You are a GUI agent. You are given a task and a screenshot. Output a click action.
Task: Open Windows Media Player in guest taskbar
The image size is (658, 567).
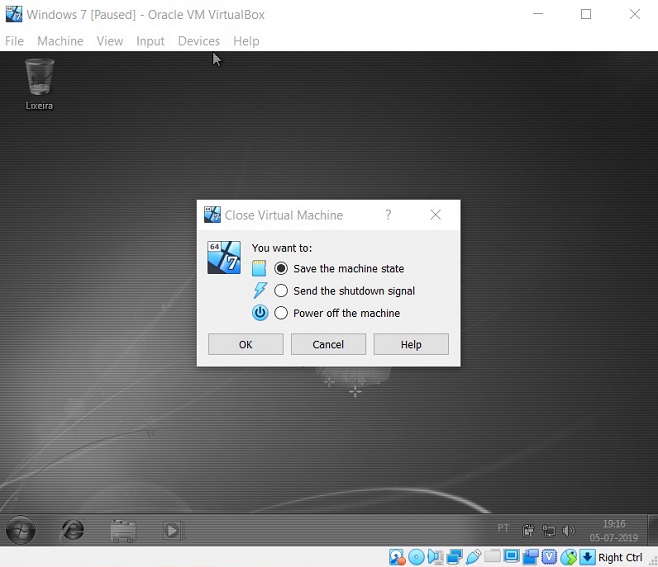tap(173, 531)
